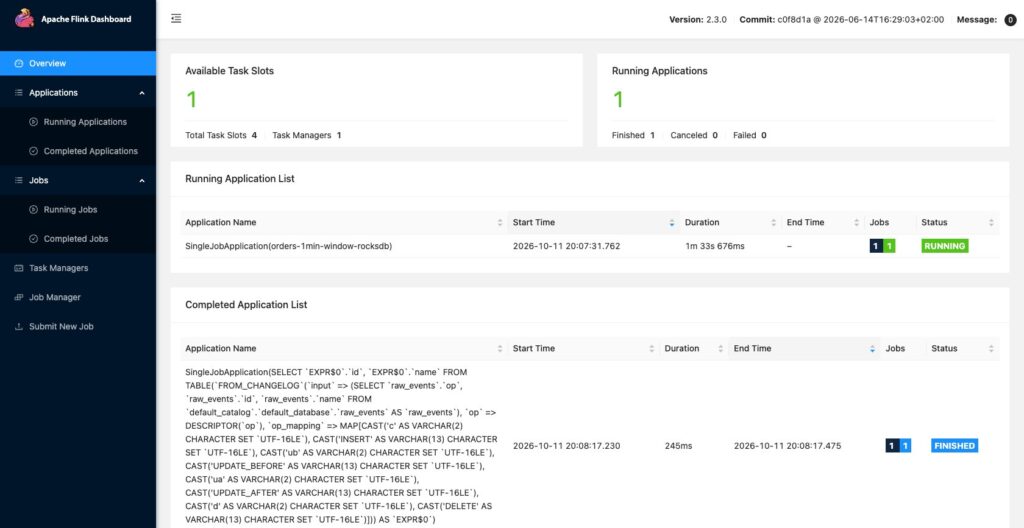Click the green RUNNING status badge
The width and height of the screenshot is (1024, 528).
point(944,246)
